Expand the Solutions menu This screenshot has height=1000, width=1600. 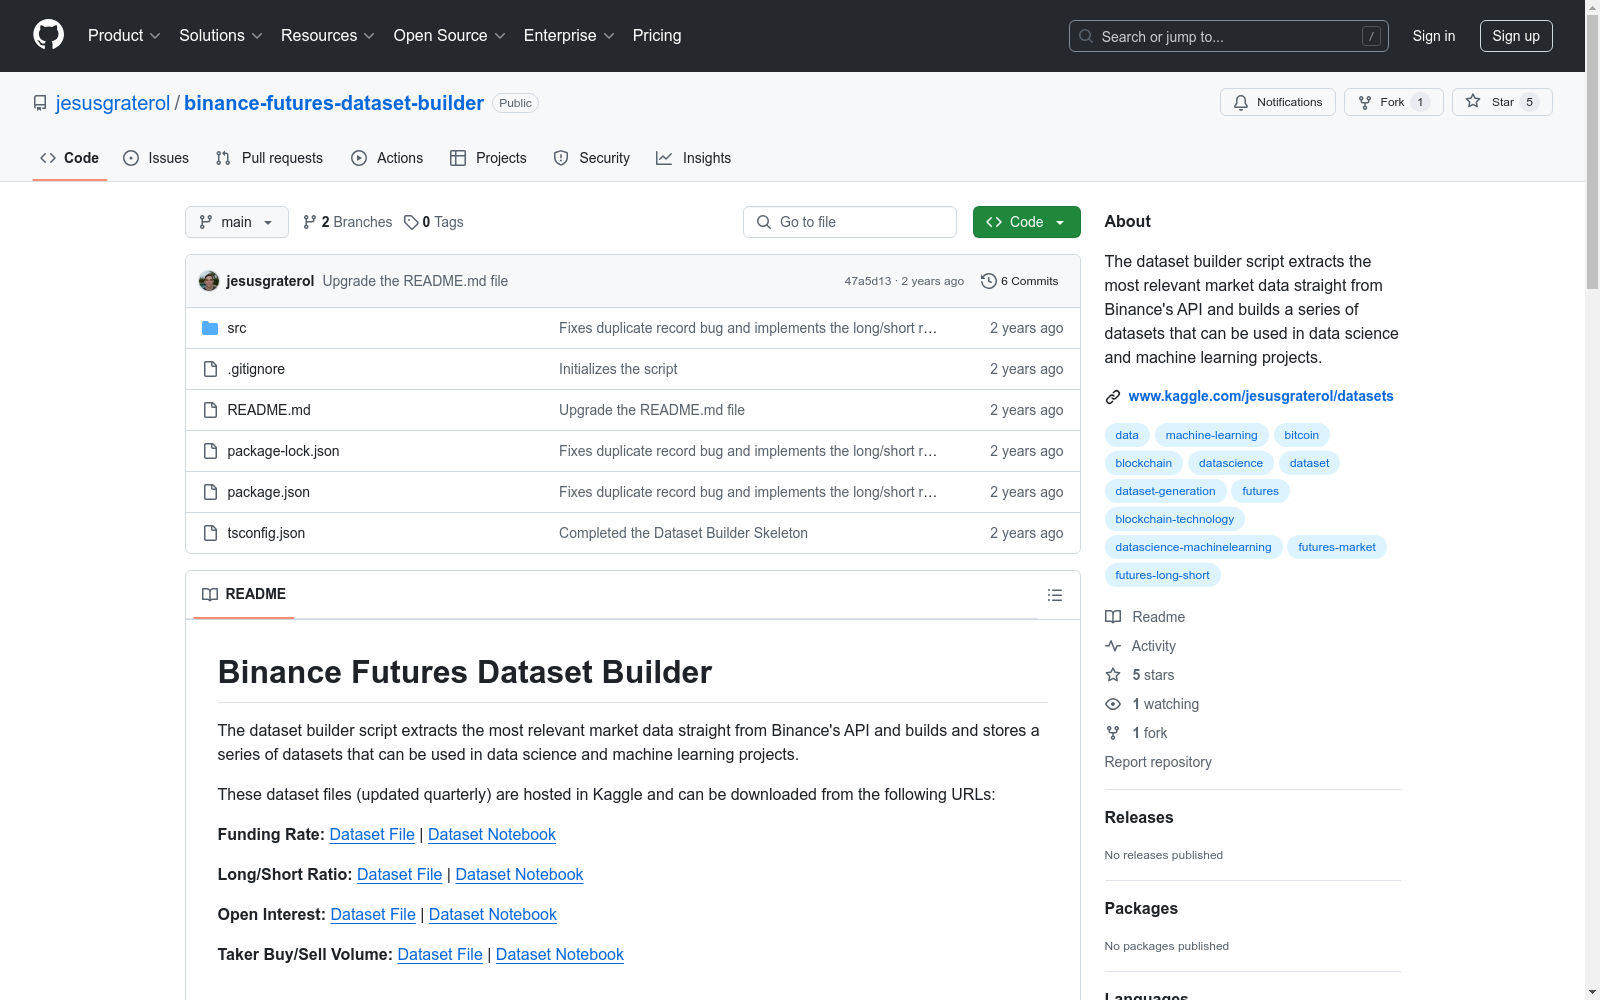221,35
